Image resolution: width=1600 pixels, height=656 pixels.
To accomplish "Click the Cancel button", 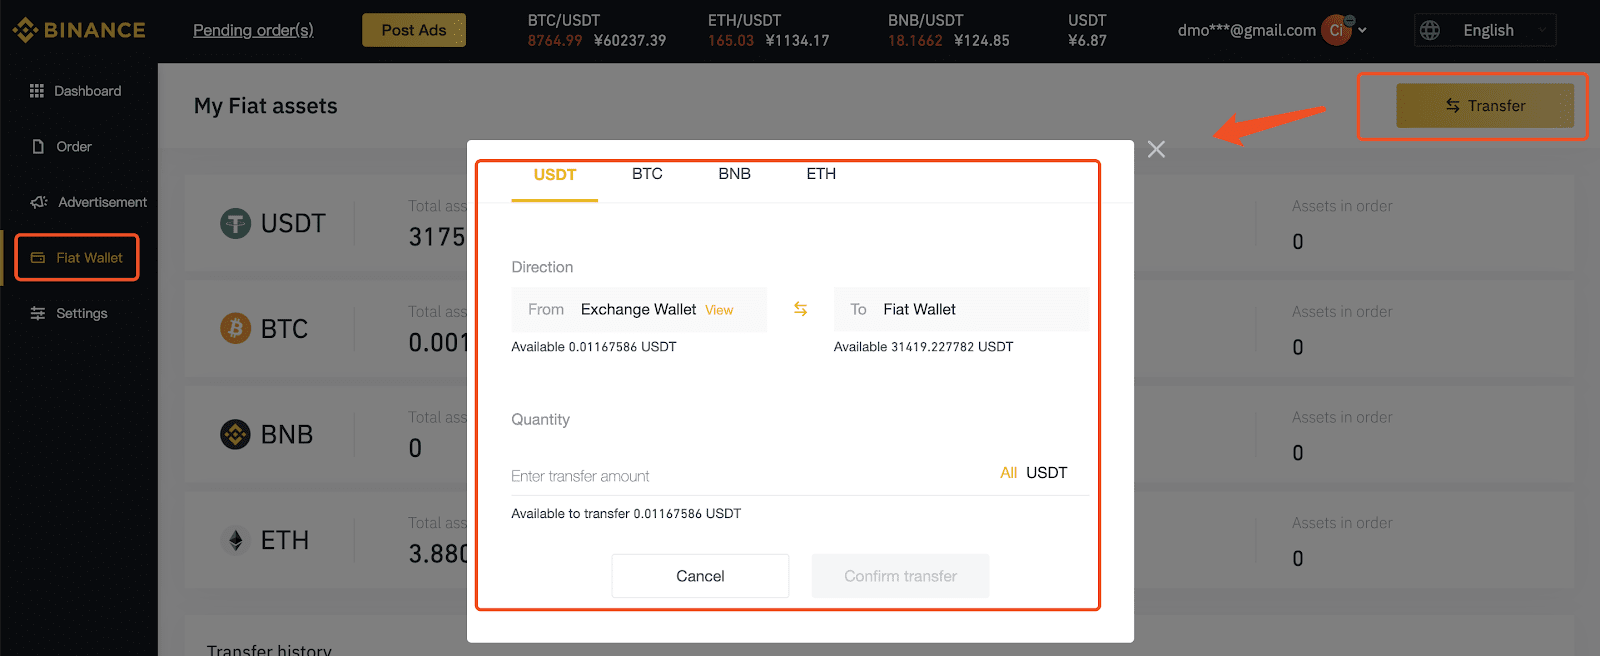I will pos(700,576).
